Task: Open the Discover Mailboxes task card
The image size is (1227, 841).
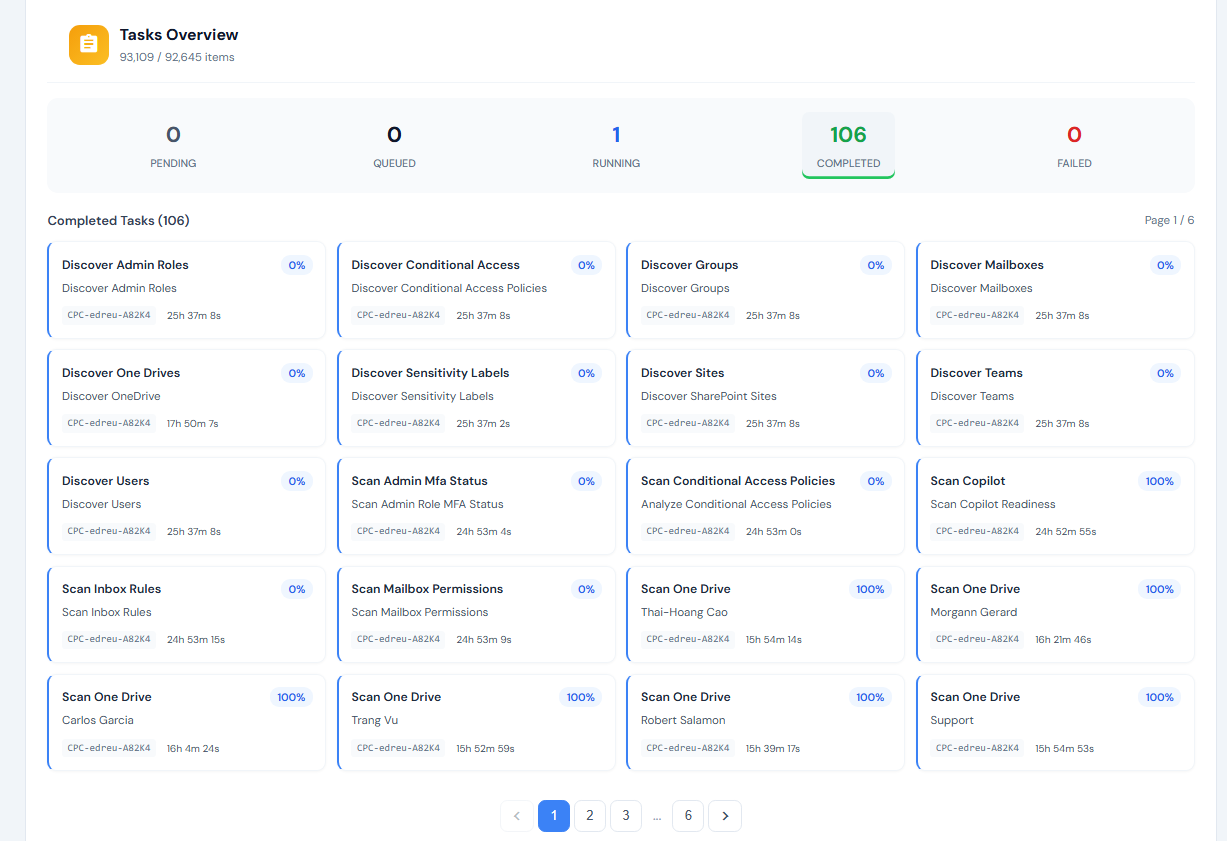Action: (1055, 290)
